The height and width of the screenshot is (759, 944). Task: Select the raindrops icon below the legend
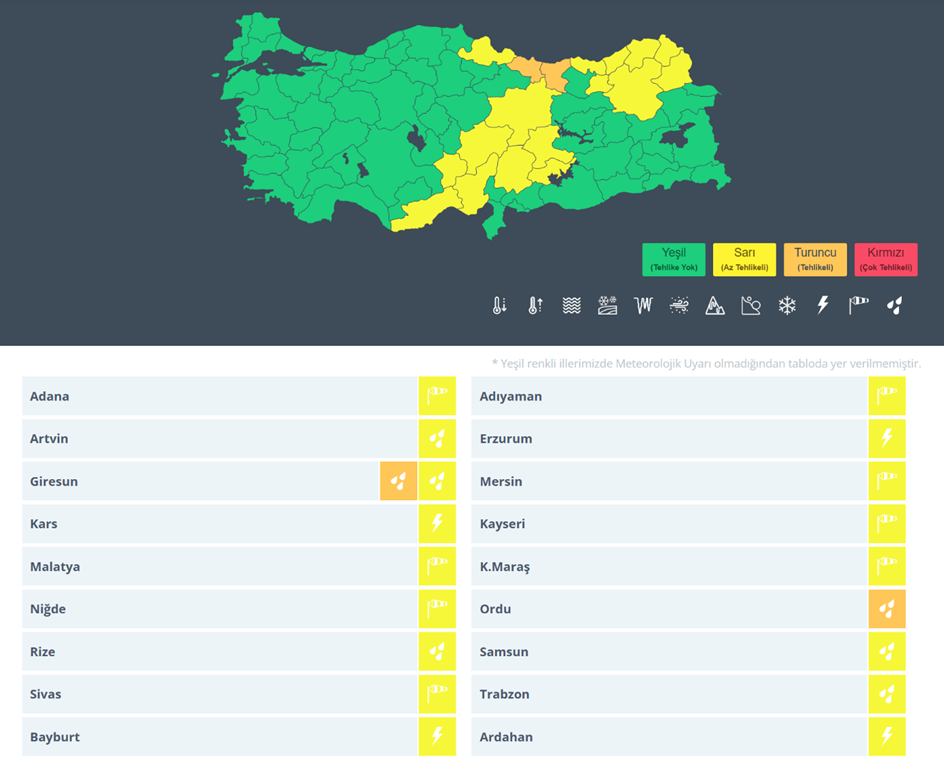click(895, 306)
